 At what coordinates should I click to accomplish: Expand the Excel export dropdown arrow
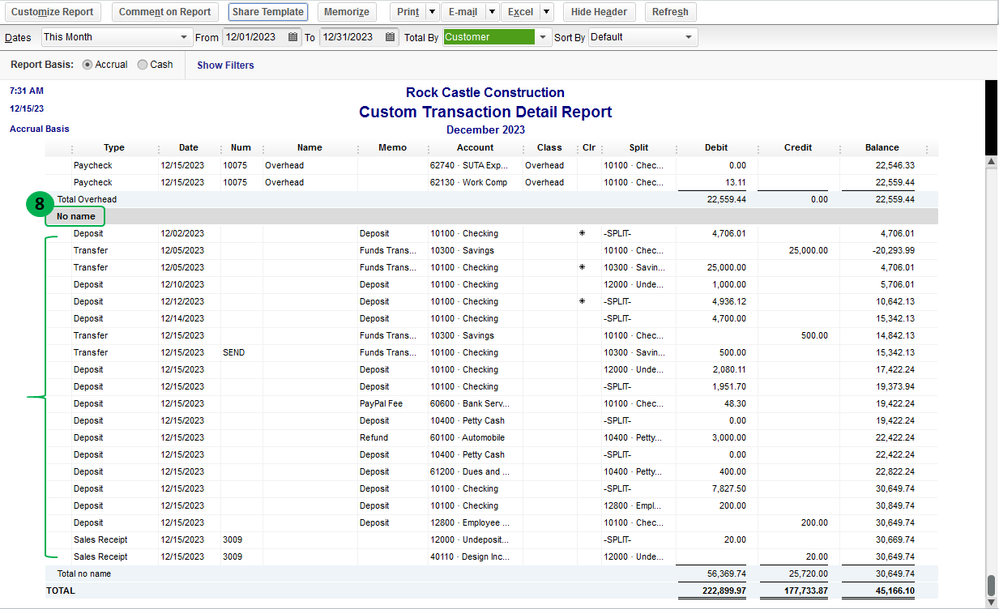pos(547,12)
